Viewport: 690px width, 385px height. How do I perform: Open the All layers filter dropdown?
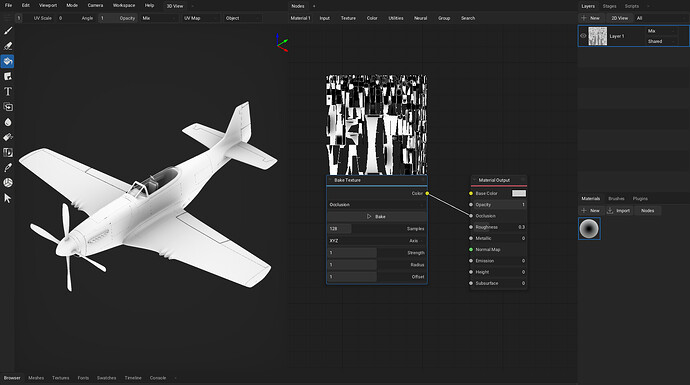[661, 18]
